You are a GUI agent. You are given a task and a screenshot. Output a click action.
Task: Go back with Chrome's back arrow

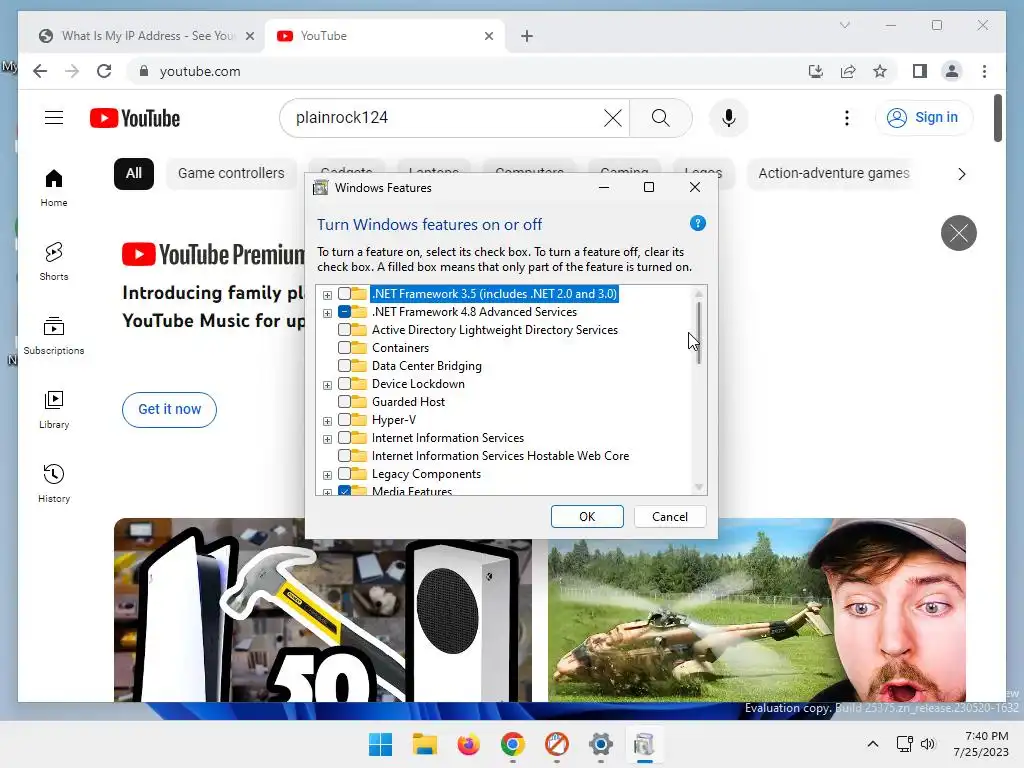tap(40, 71)
